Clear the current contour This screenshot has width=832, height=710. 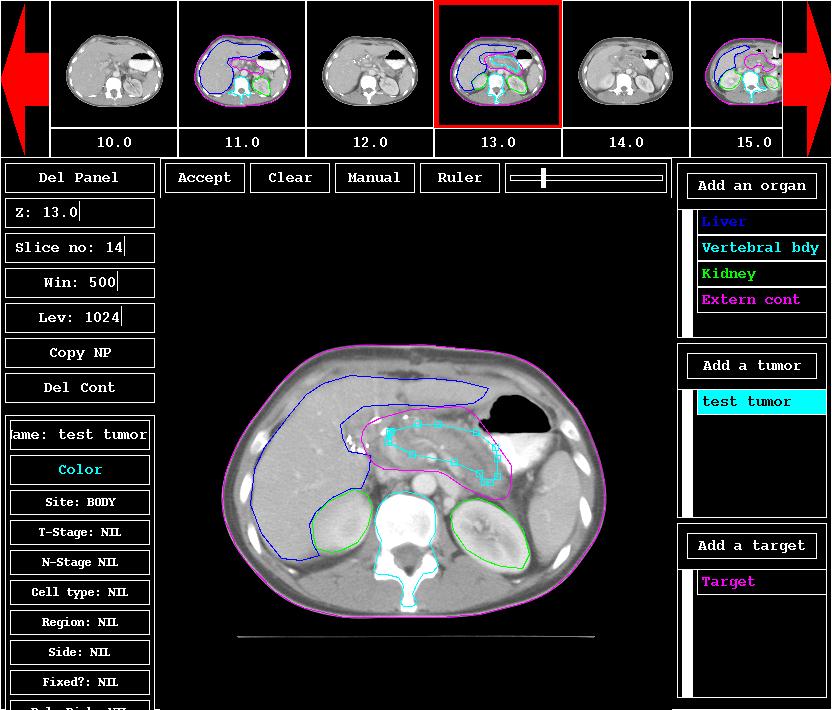coord(290,178)
